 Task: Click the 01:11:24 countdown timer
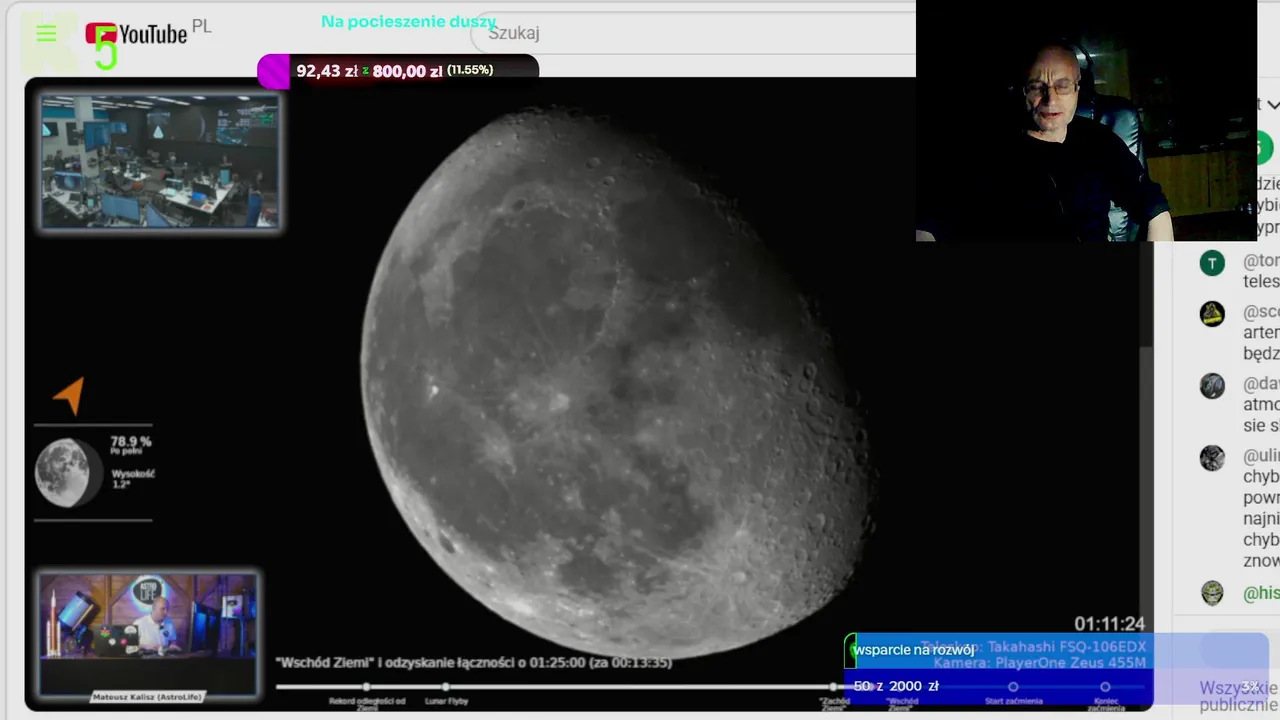click(1109, 624)
